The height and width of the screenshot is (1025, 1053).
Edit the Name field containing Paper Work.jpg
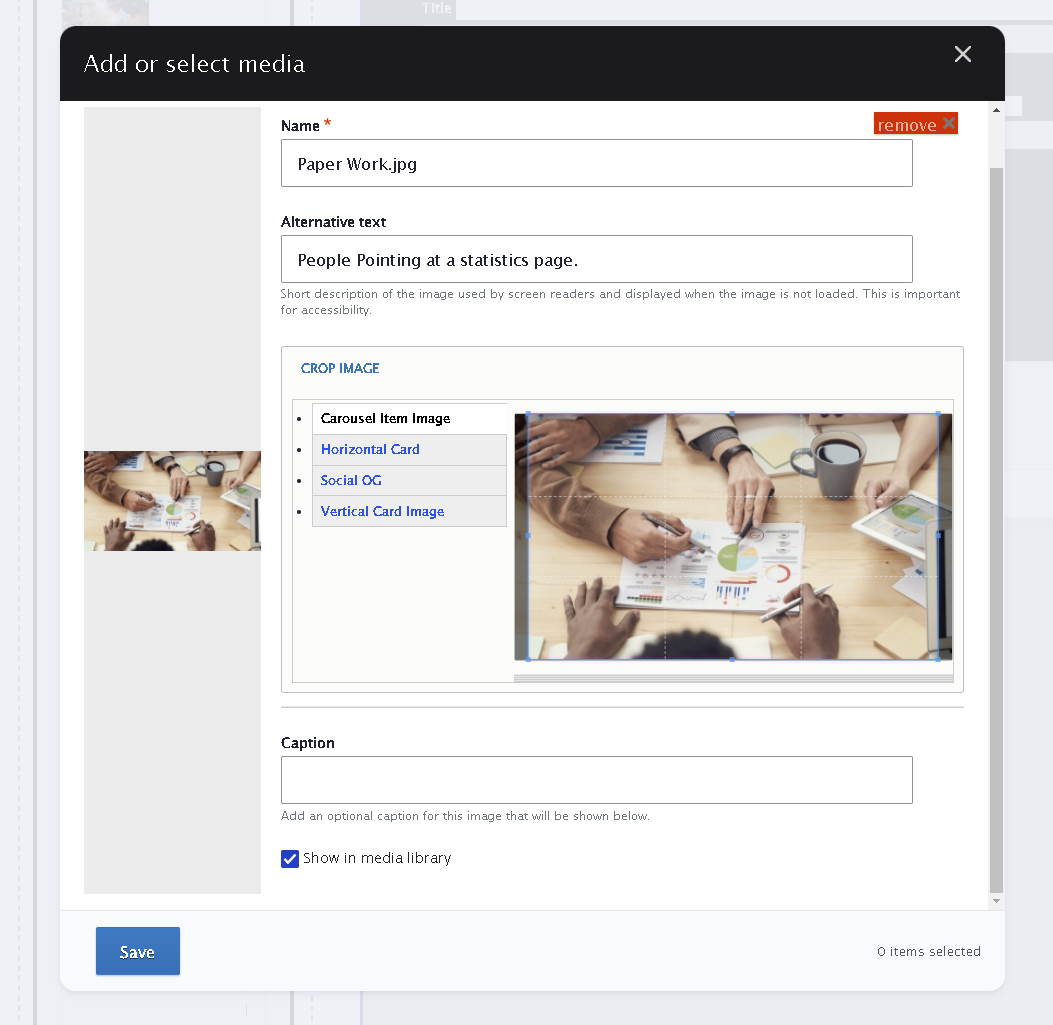(596, 163)
